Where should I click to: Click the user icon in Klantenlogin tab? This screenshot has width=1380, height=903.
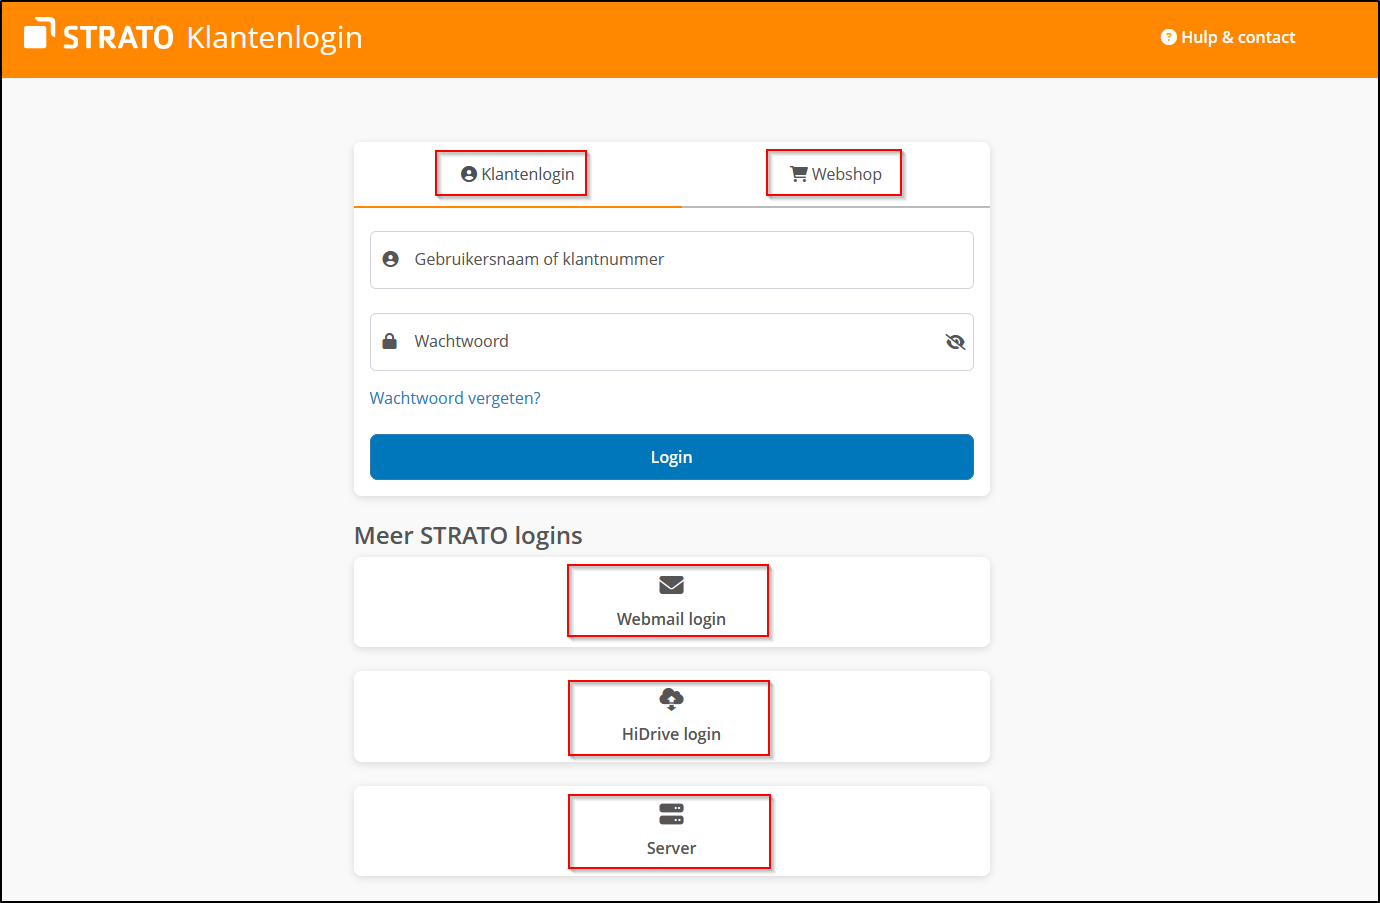pyautogui.click(x=468, y=174)
